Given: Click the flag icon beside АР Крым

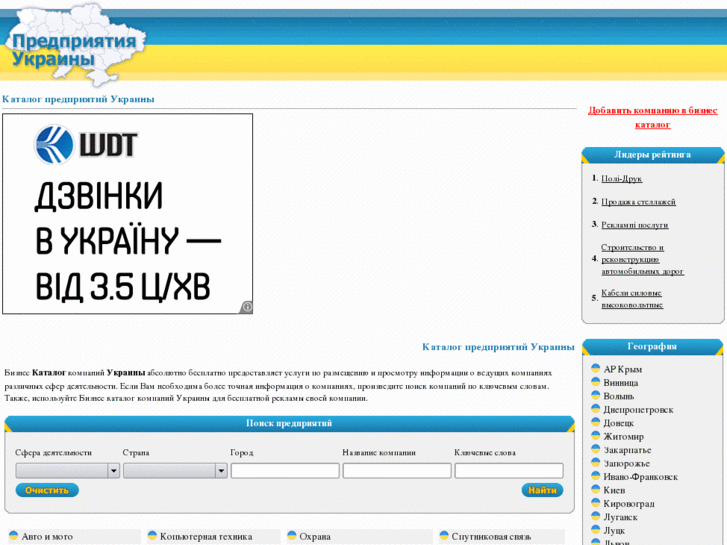Looking at the screenshot, I should point(596,368).
